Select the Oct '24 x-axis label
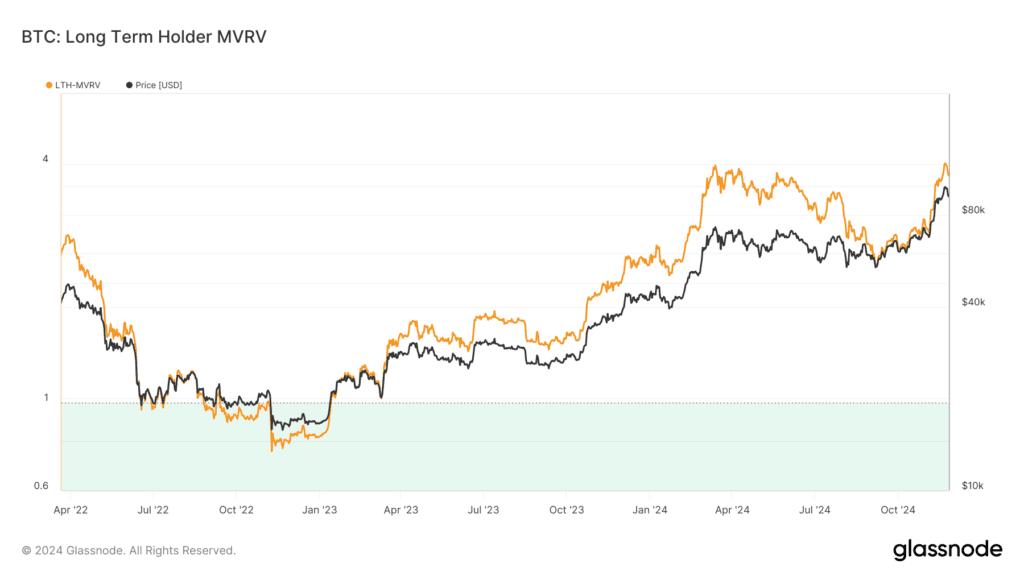The height and width of the screenshot is (576, 1024). [x=897, y=510]
